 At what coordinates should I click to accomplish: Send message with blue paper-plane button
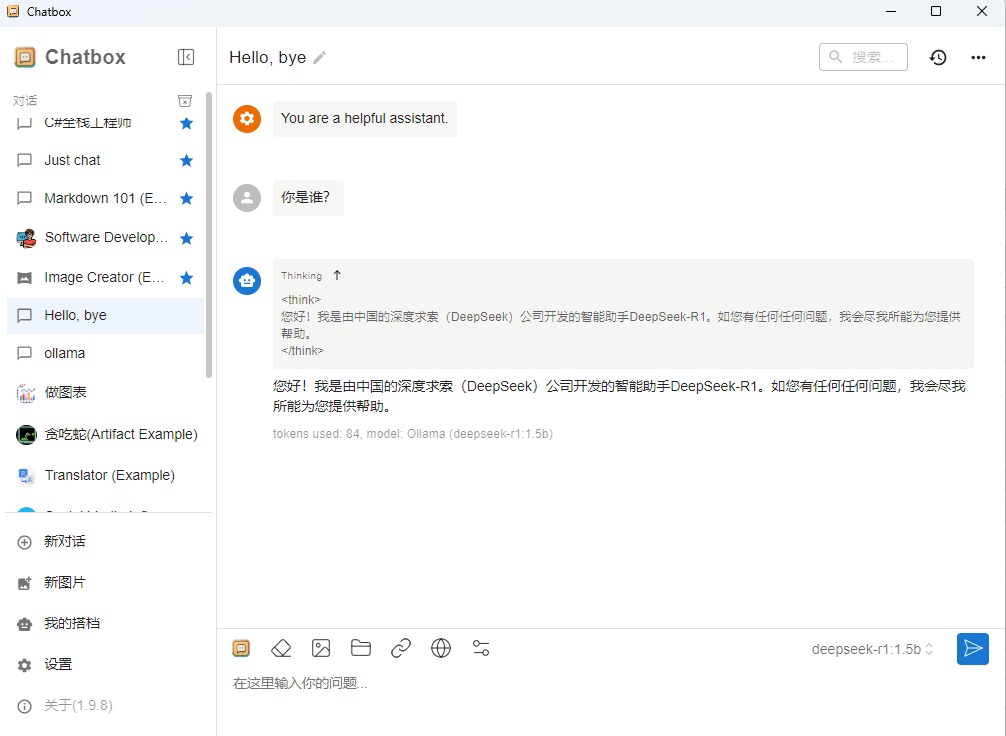point(973,649)
